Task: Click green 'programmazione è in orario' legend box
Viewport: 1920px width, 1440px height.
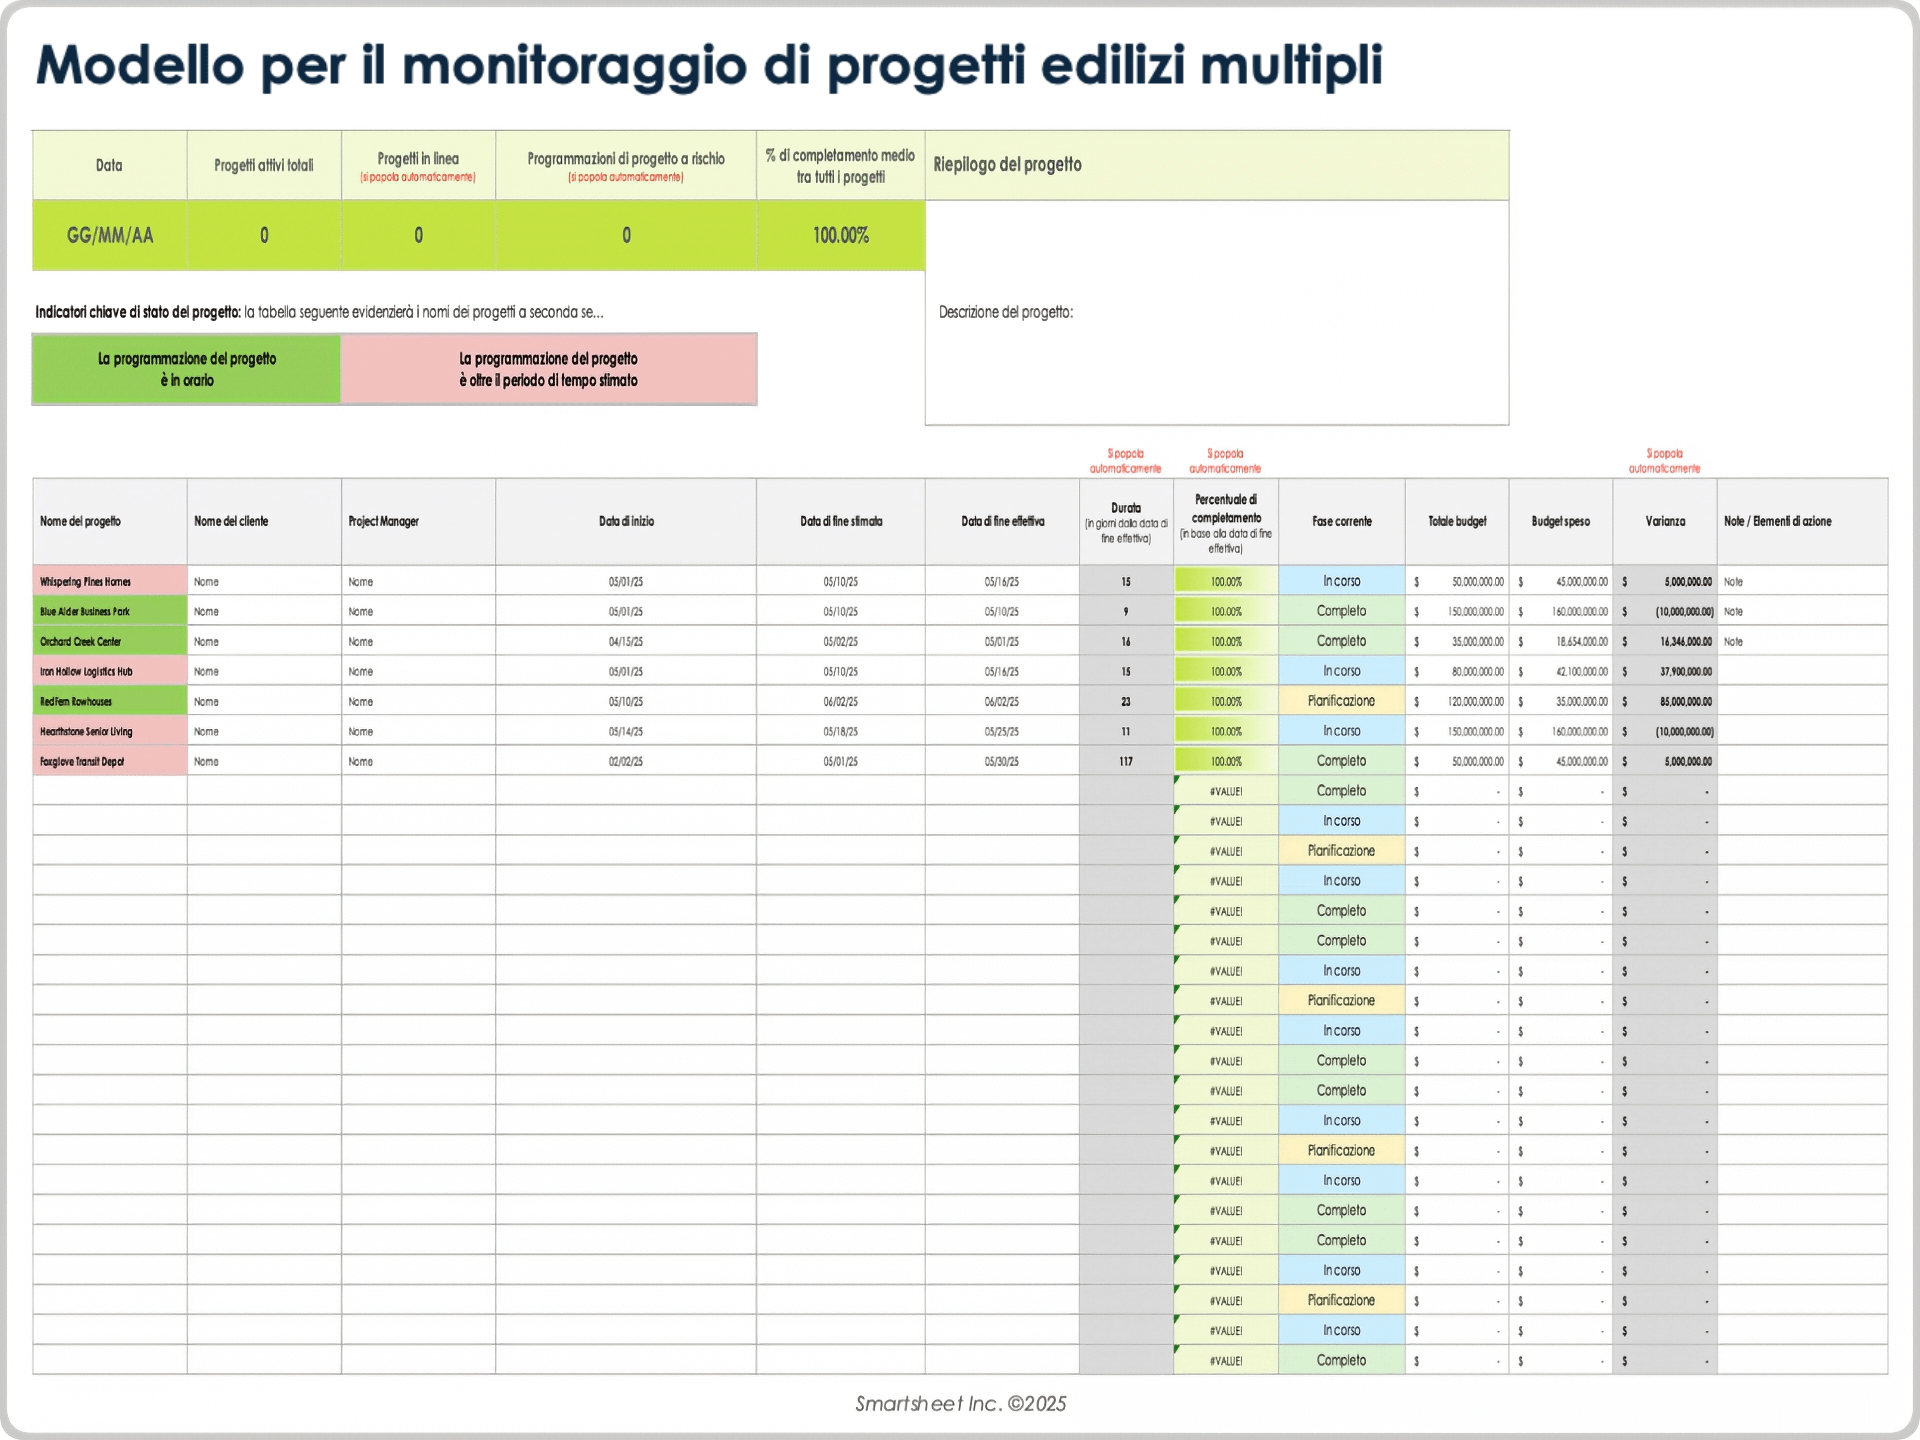Action: click(187, 369)
